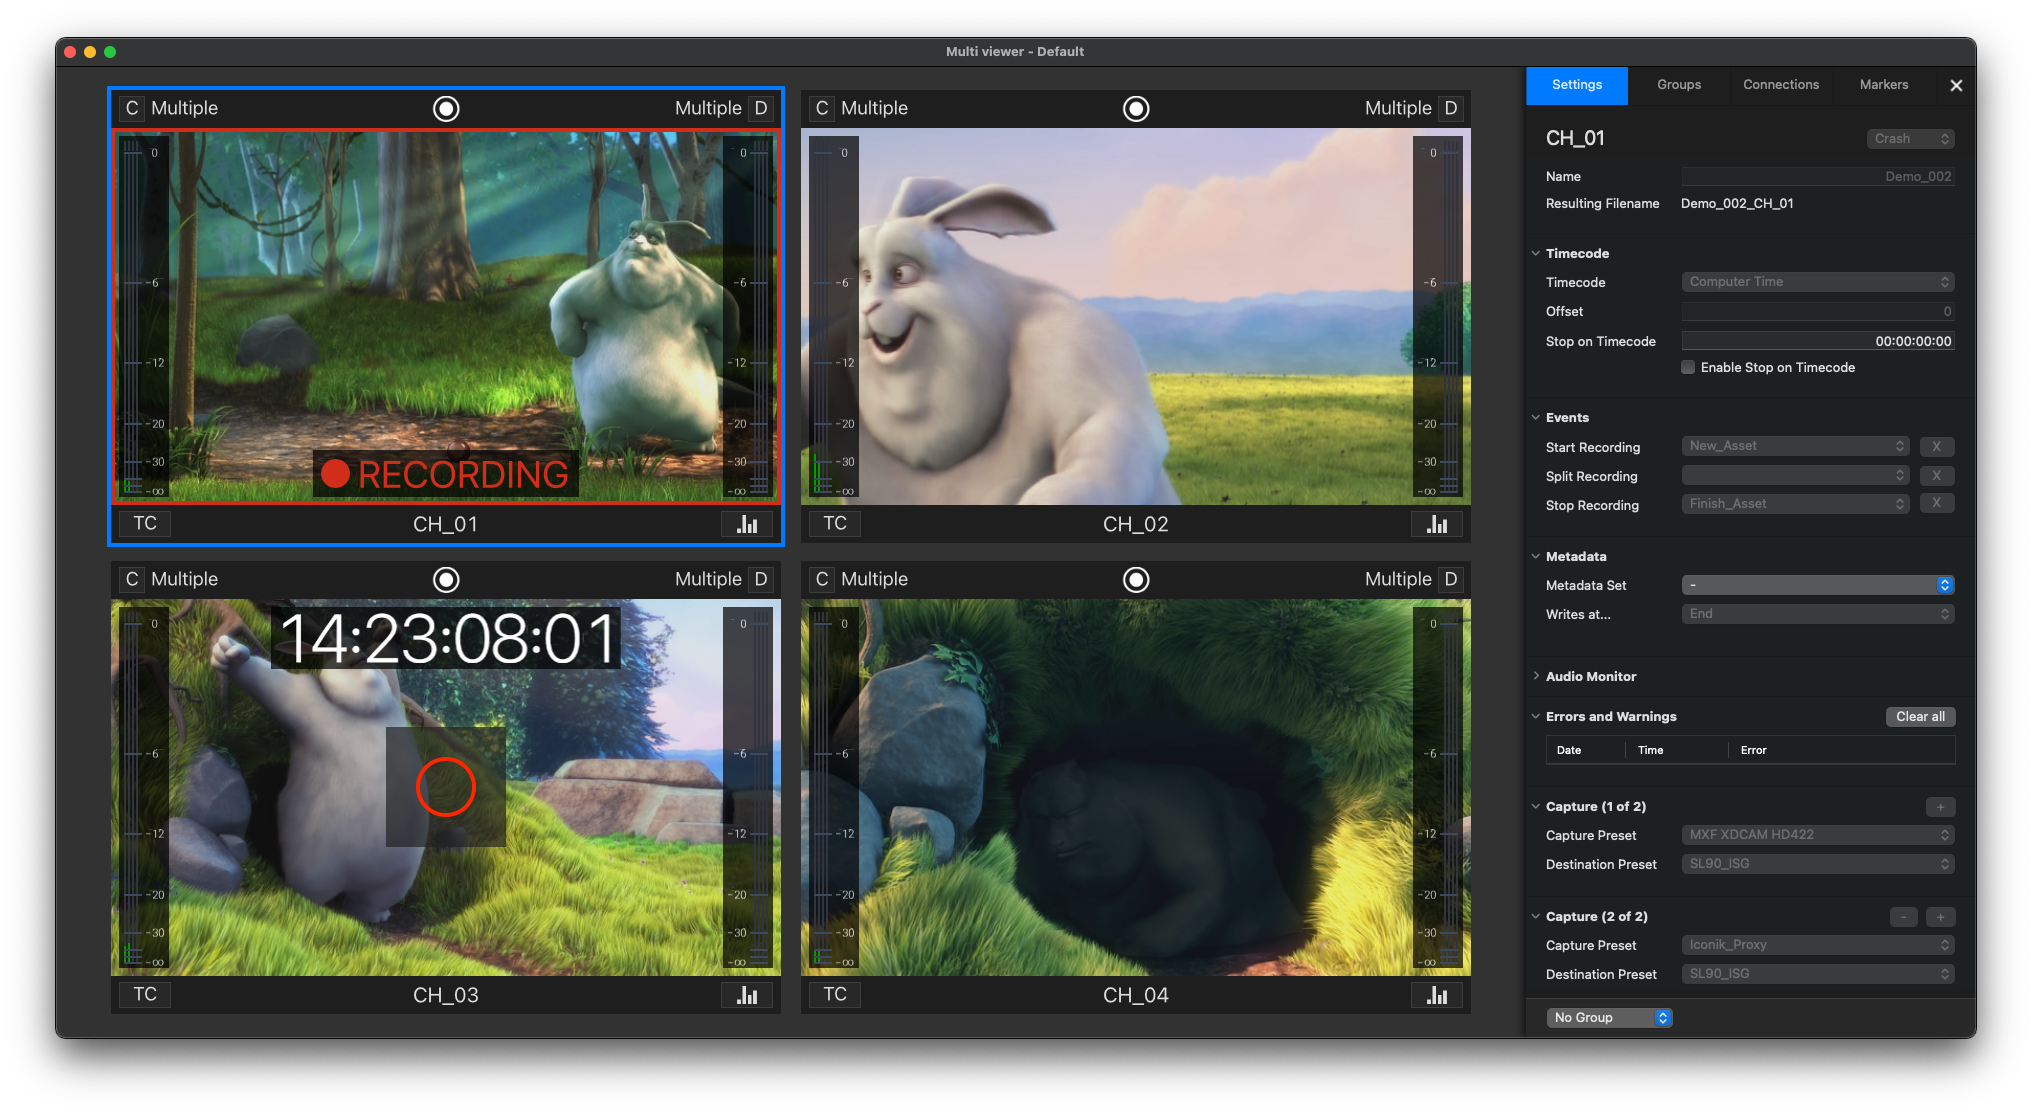Viewport: 2032px width, 1112px height.
Task: Open Destination Preset dropdown in Capture (1 of 2)
Action: click(1818, 864)
